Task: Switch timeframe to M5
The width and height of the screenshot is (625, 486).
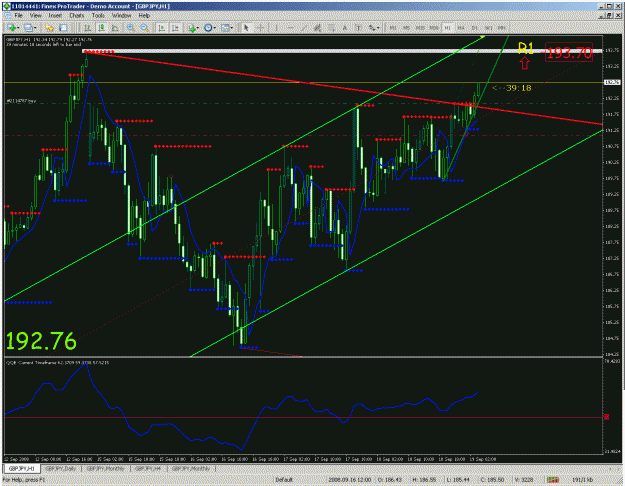Action: pos(407,28)
